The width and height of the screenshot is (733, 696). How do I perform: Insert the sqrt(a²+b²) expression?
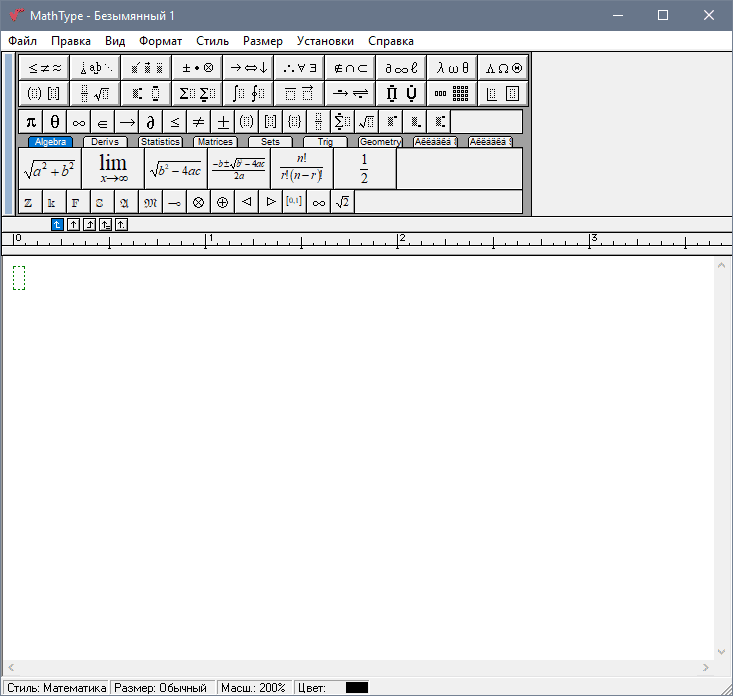tap(50, 169)
